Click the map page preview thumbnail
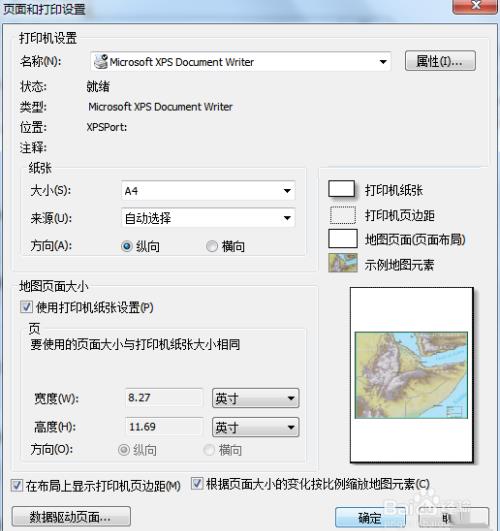Screen dimensions: 500x531 coord(411,375)
